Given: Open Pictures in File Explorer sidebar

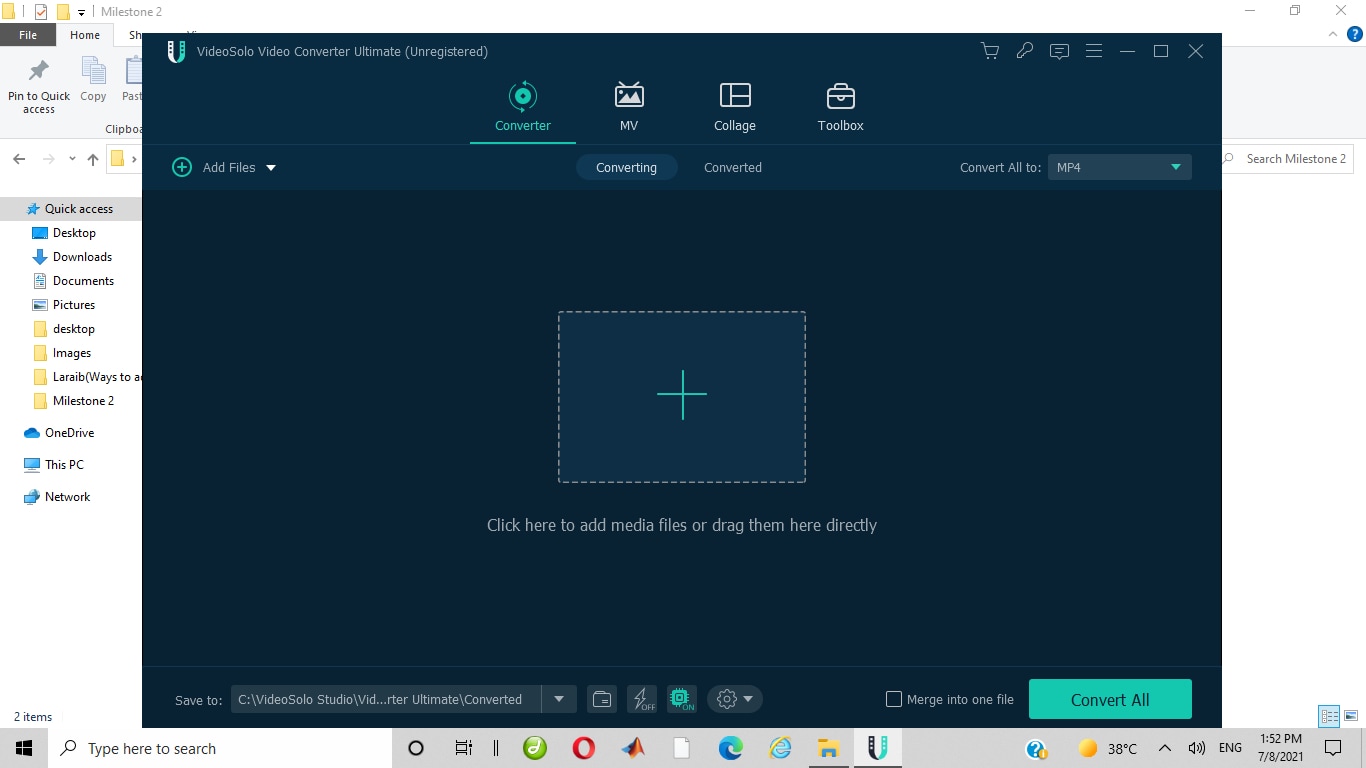Looking at the screenshot, I should pos(64,305).
